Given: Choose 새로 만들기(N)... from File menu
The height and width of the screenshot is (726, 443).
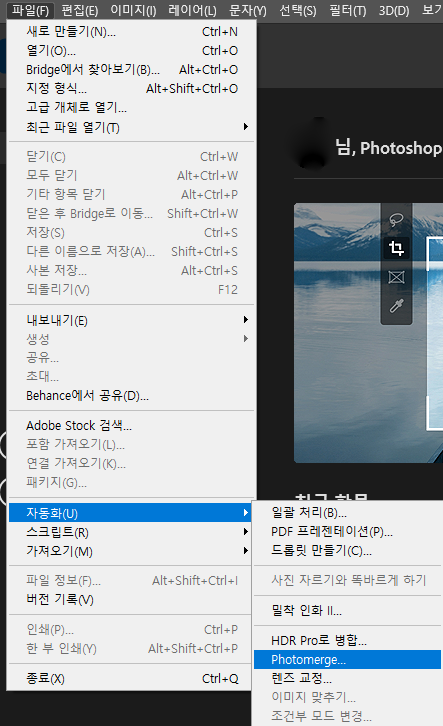Looking at the screenshot, I should [x=132, y=31].
